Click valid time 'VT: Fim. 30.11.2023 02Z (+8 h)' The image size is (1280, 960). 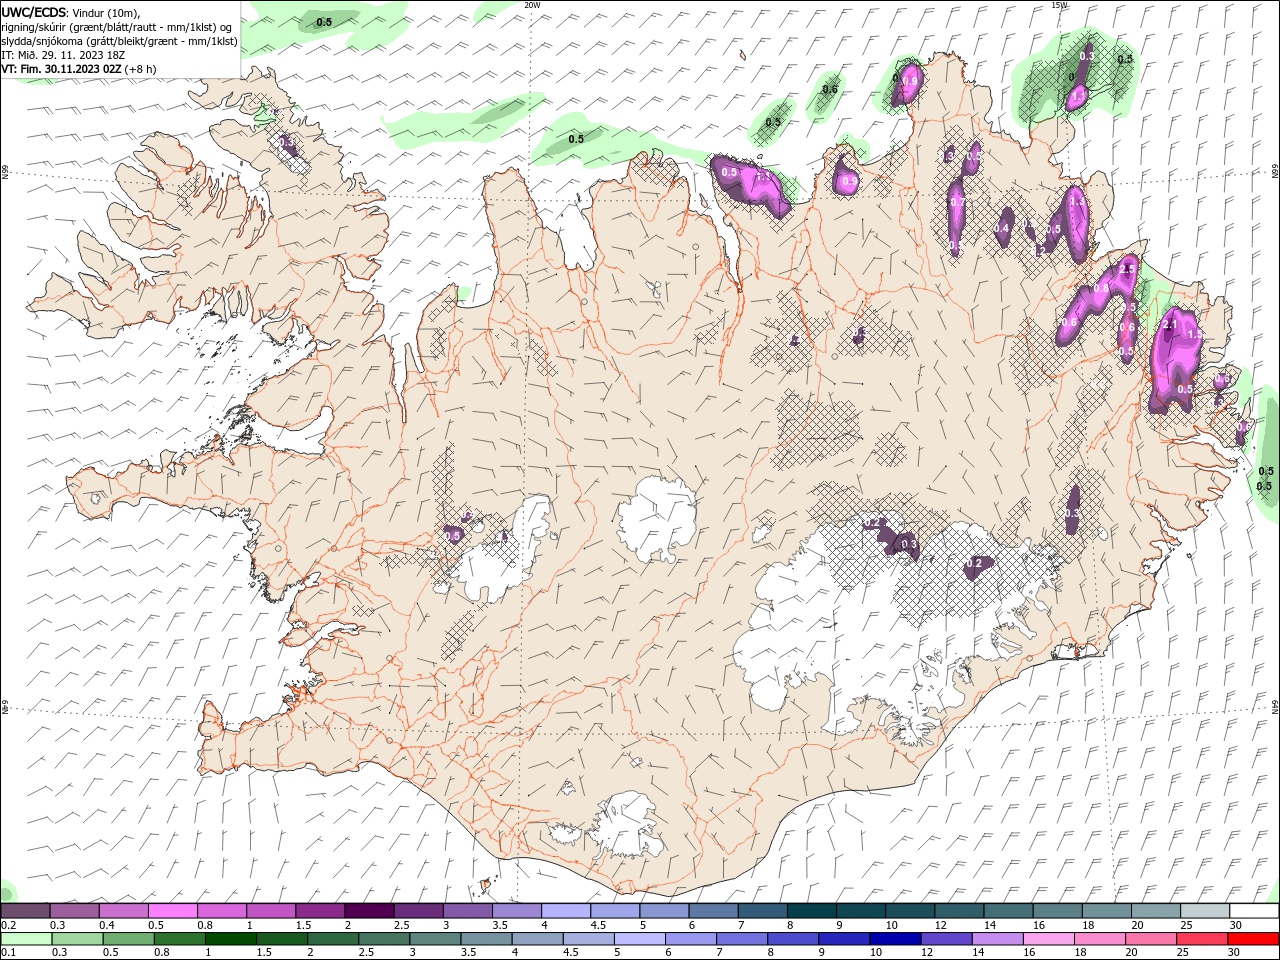79,69
